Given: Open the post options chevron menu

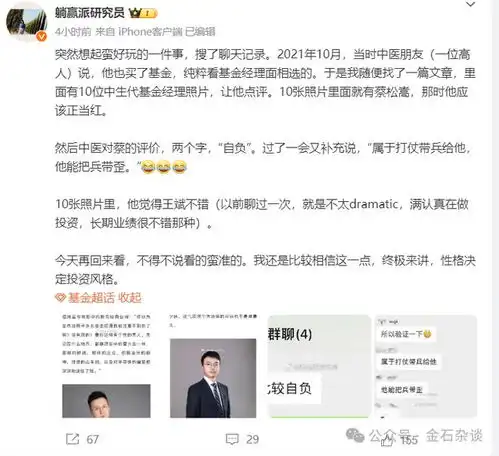Looking at the screenshot, I should tap(470, 4).
